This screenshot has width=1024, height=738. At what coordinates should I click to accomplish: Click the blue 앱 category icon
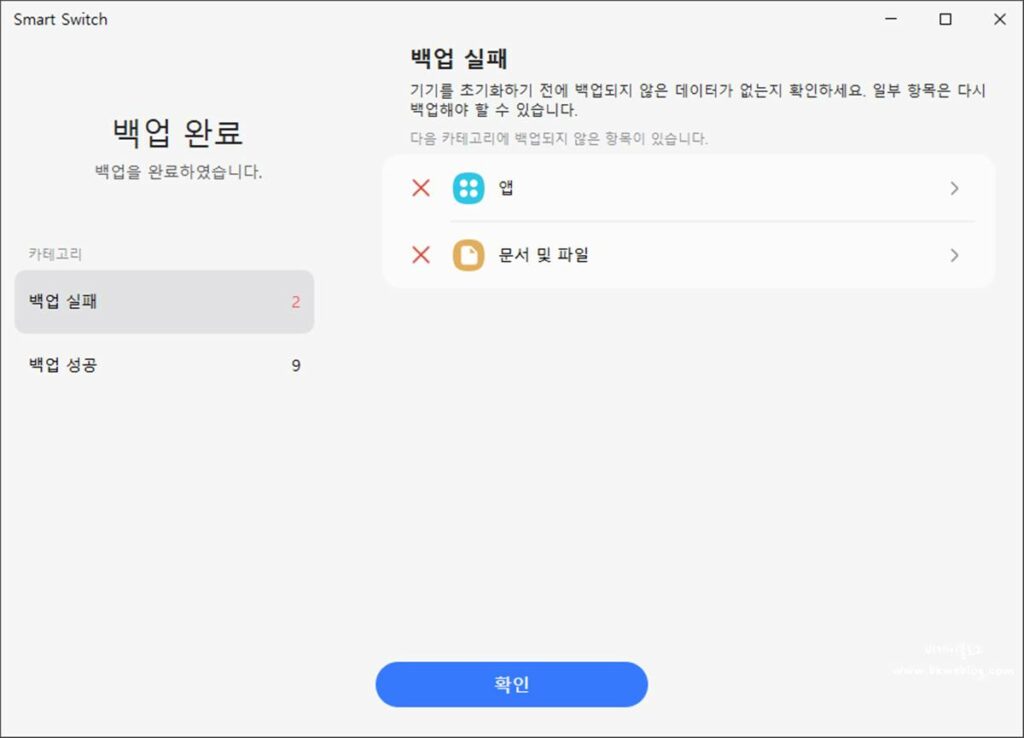[x=468, y=188]
